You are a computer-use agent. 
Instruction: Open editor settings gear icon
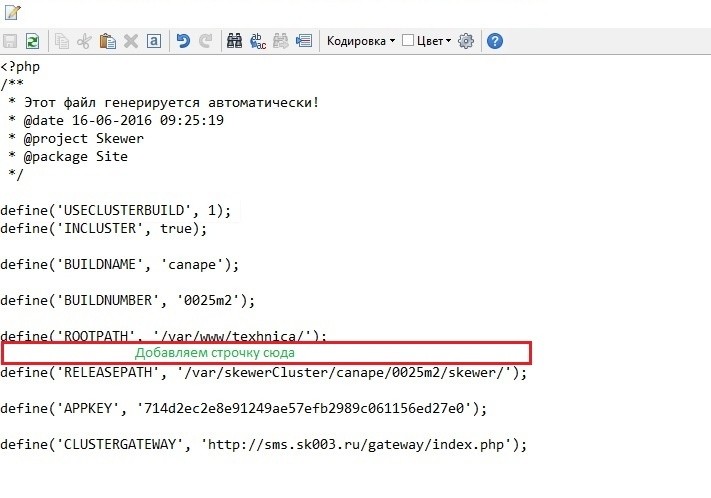tap(465, 41)
